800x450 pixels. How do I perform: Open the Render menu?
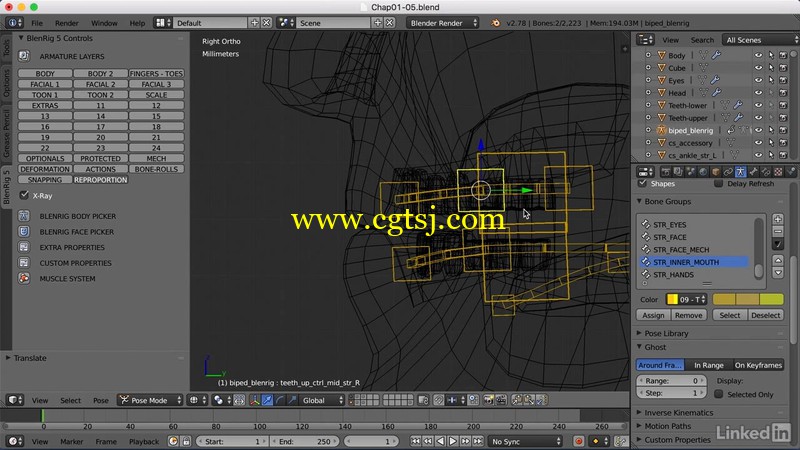click(x=67, y=23)
